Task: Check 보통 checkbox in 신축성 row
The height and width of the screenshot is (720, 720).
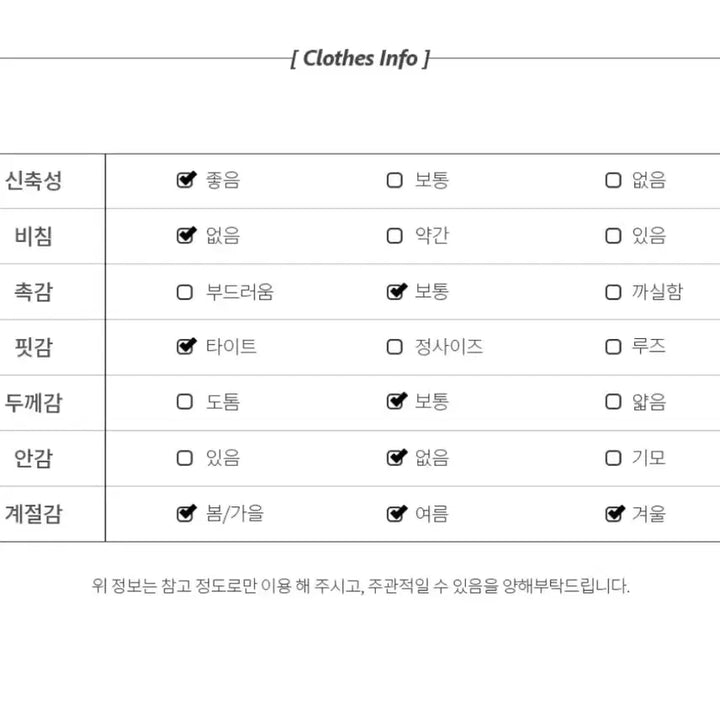Action: [x=394, y=180]
